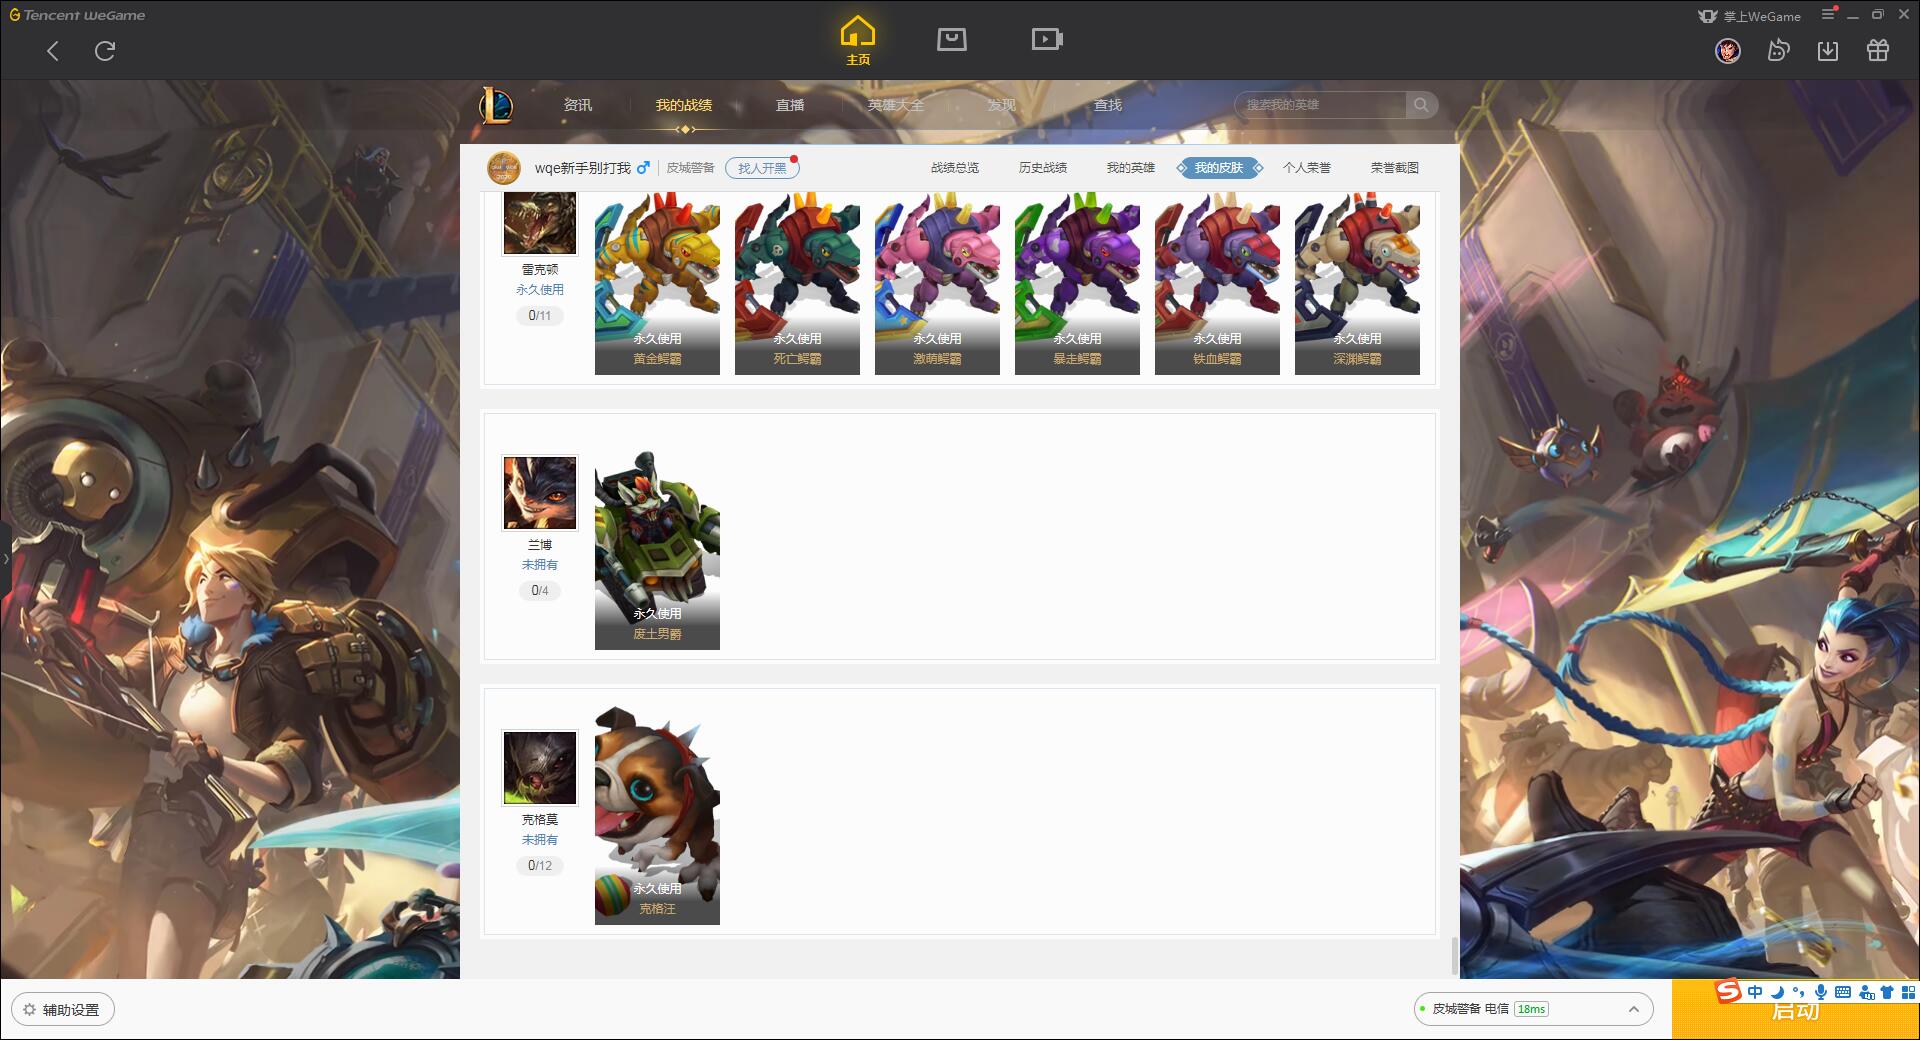Open the 查找 tab
1920x1040 pixels.
click(x=1108, y=105)
